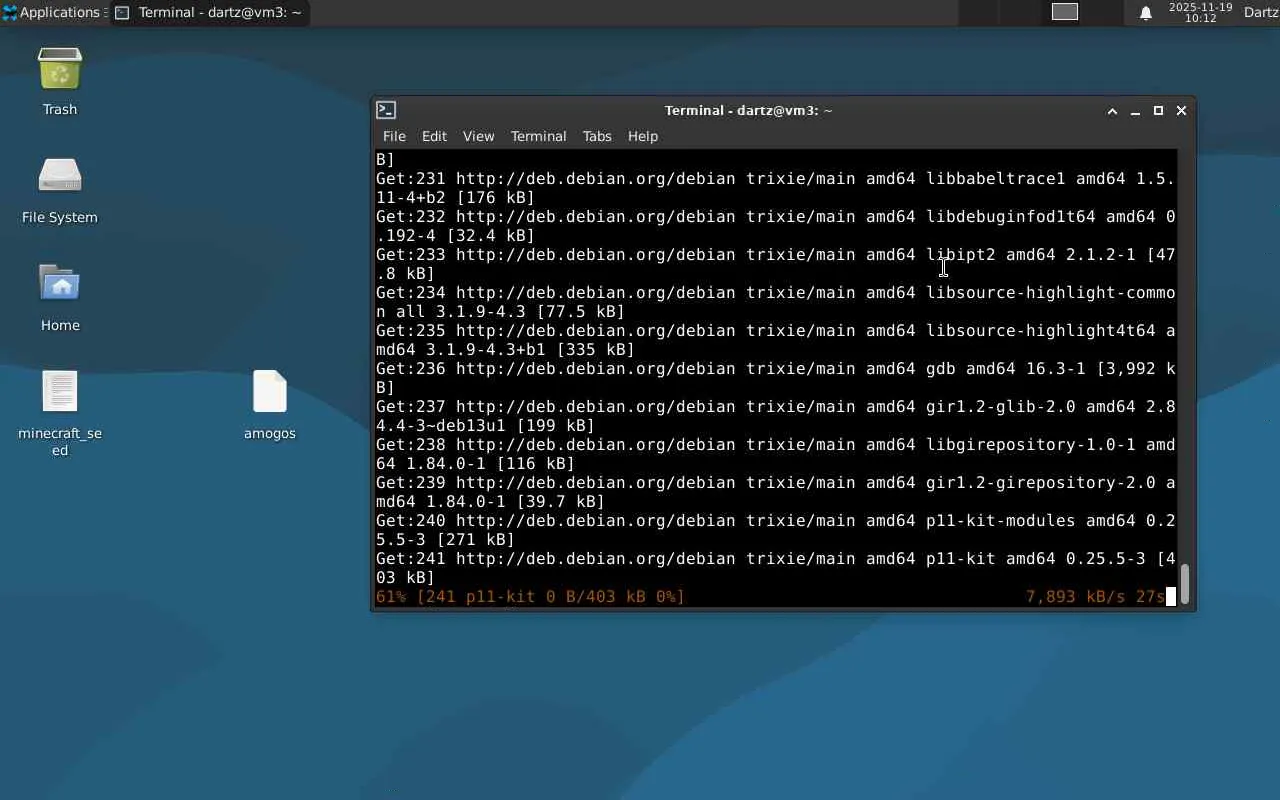
Task: Click the terminal icon in window title bar
Action: point(386,110)
